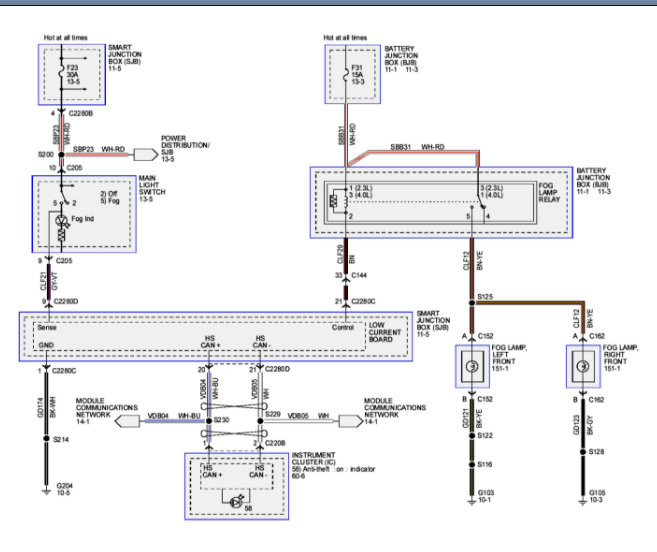Select the Fog Ind lamp symbol
Viewport: 657px width, 552px height.
pyautogui.click(x=62, y=219)
